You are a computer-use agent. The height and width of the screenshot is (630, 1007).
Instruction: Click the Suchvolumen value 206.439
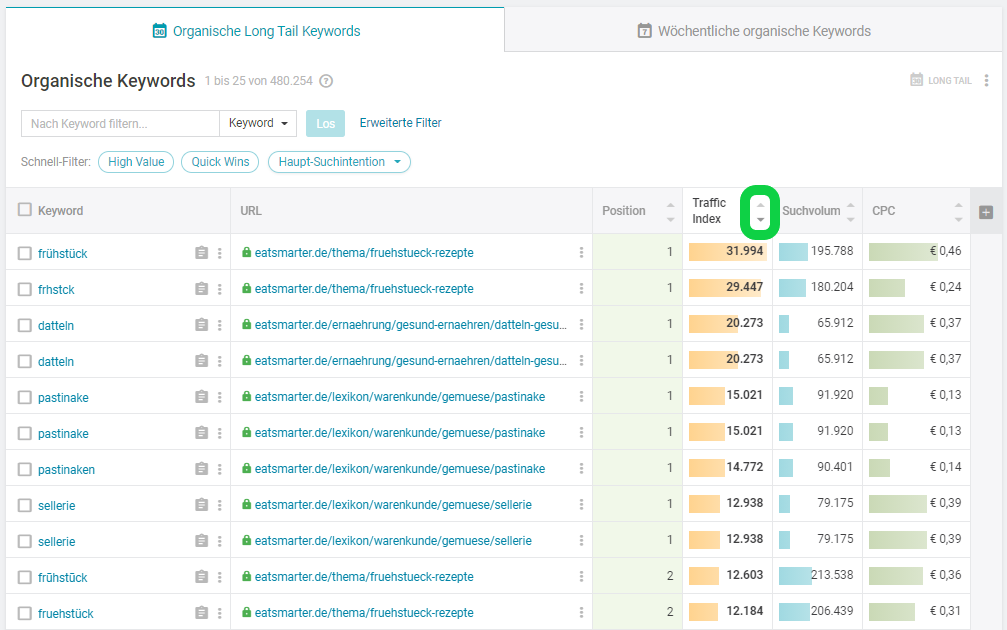pyautogui.click(x=832, y=610)
